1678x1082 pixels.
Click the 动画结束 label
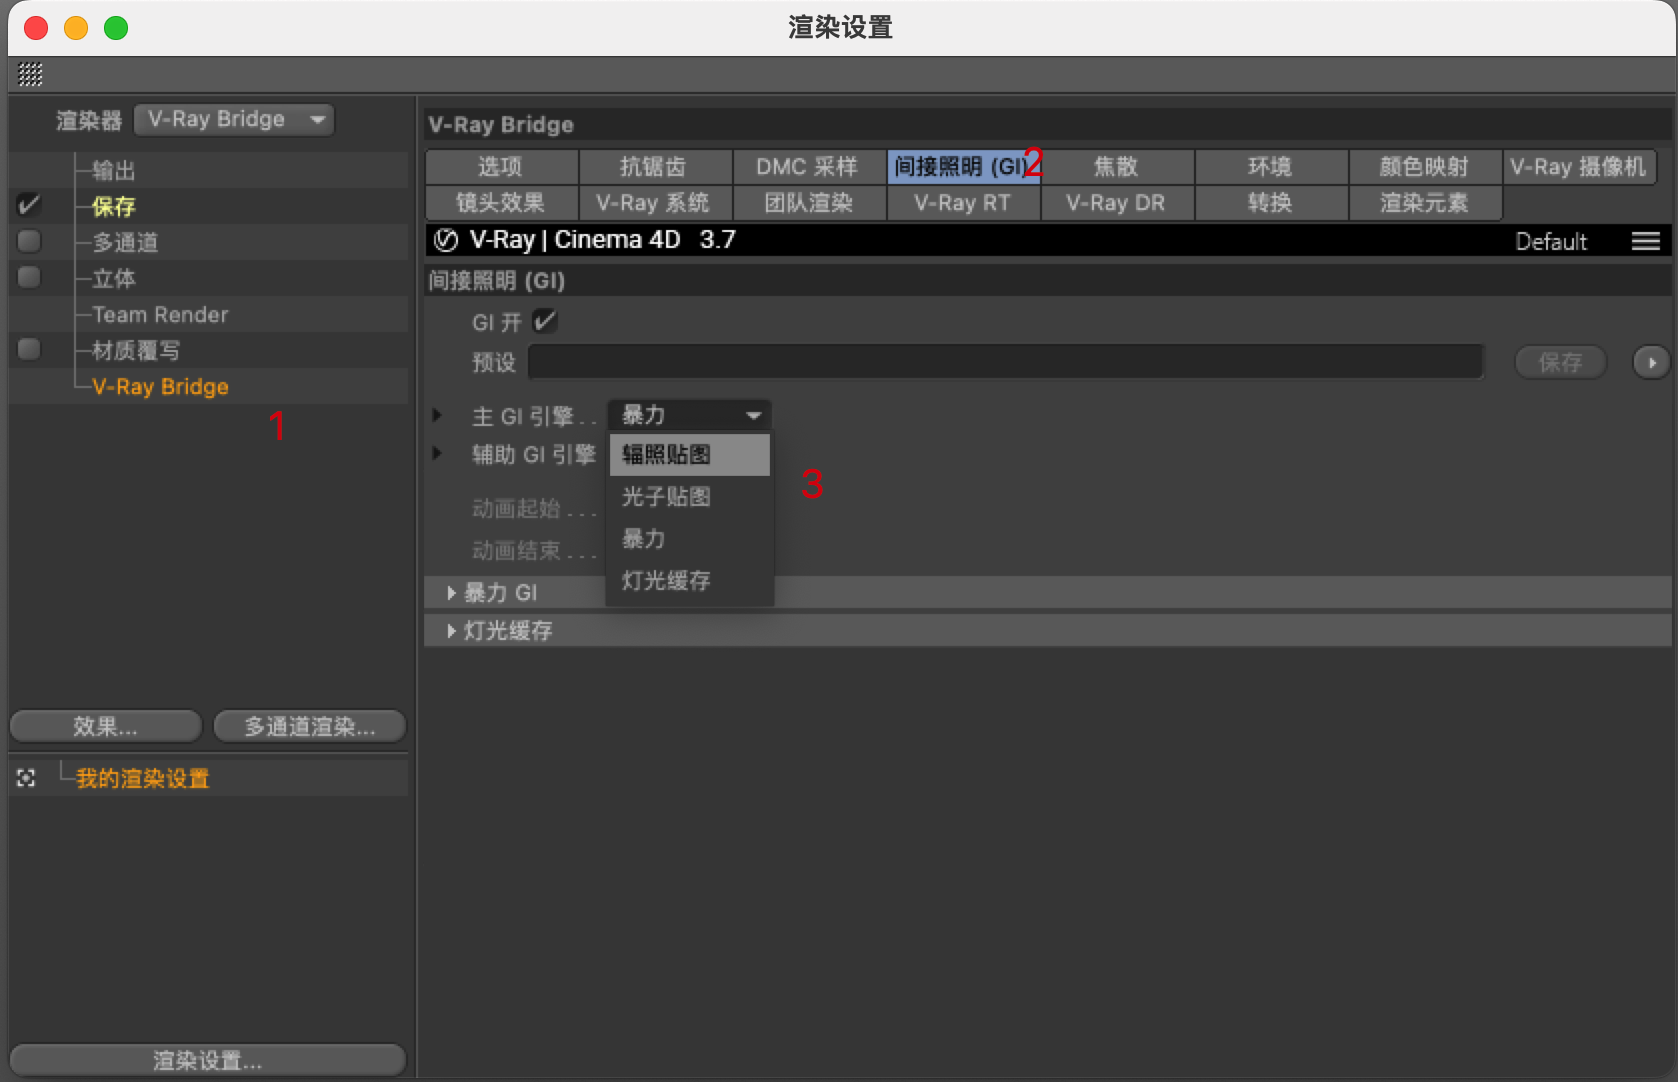click(x=516, y=550)
